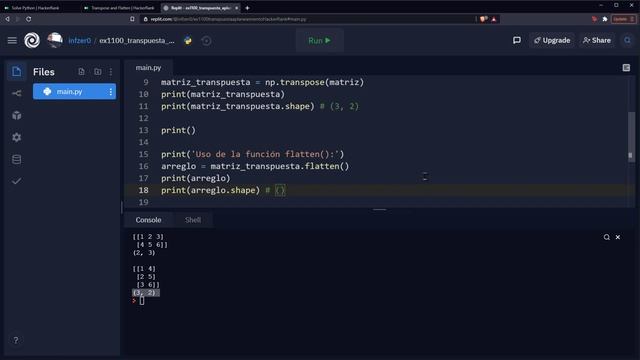Switch to the Shell tab
The height and width of the screenshot is (360, 640).
[193, 220]
